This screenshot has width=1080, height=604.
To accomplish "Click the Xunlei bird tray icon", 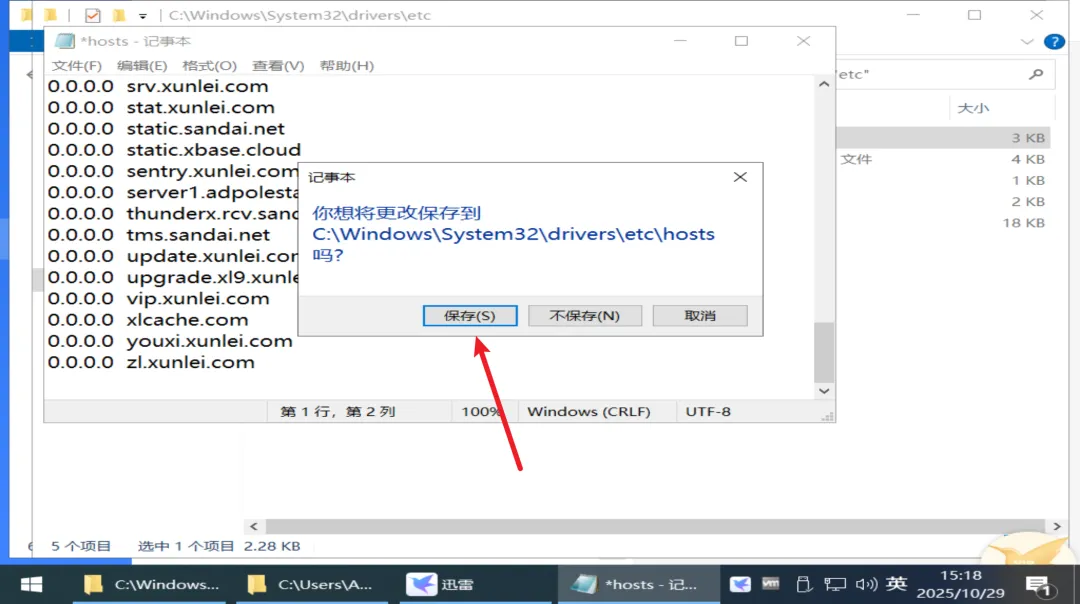I will [740, 585].
